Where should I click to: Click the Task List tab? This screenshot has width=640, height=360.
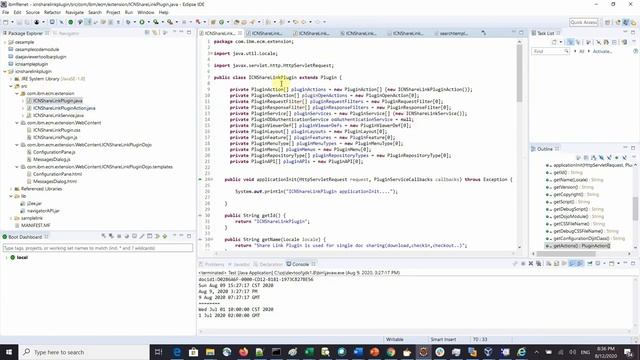click(x=546, y=33)
